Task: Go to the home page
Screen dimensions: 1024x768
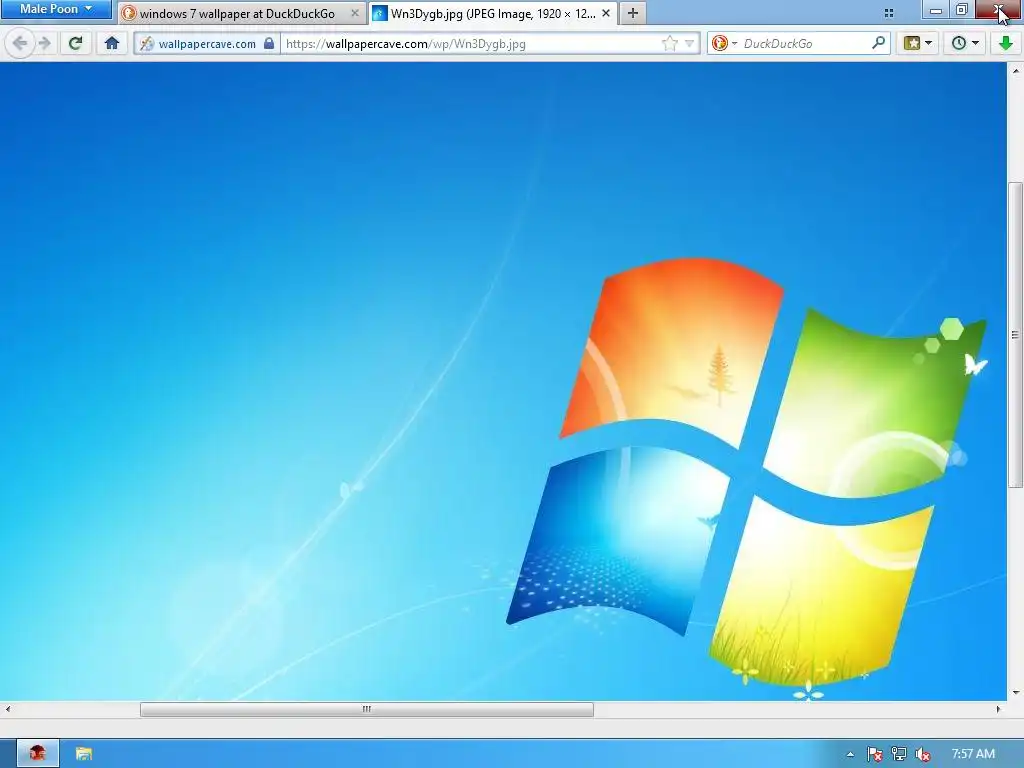Action: (x=112, y=44)
